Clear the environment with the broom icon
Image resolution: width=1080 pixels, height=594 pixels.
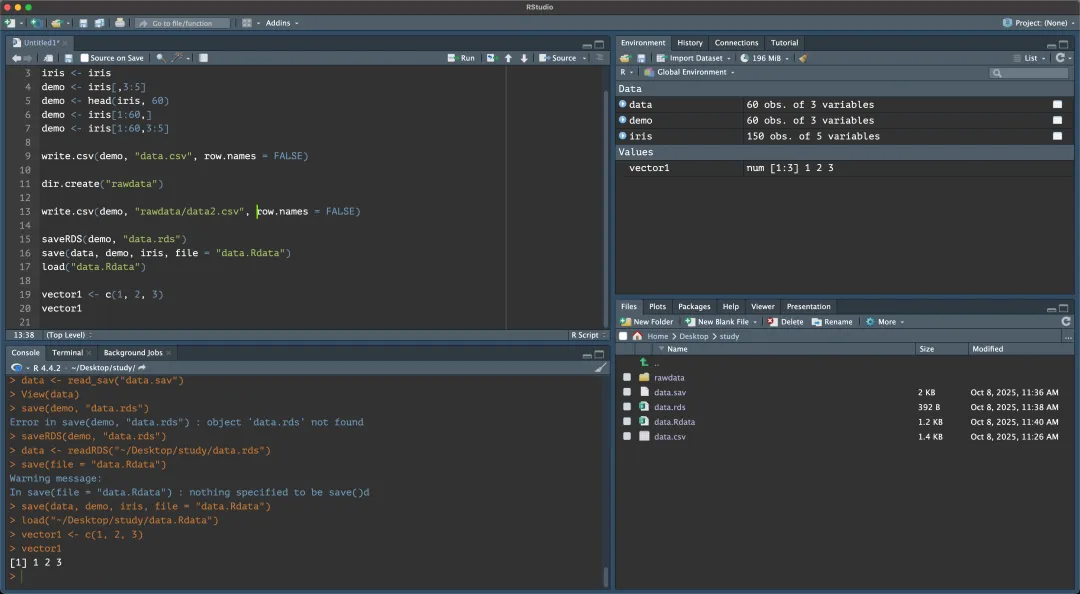[803, 58]
